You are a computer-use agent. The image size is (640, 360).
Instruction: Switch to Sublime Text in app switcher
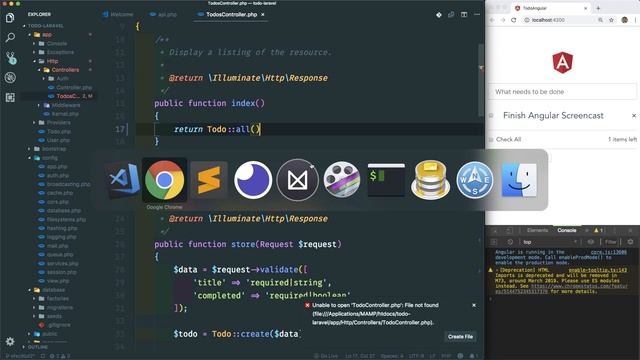coord(209,180)
